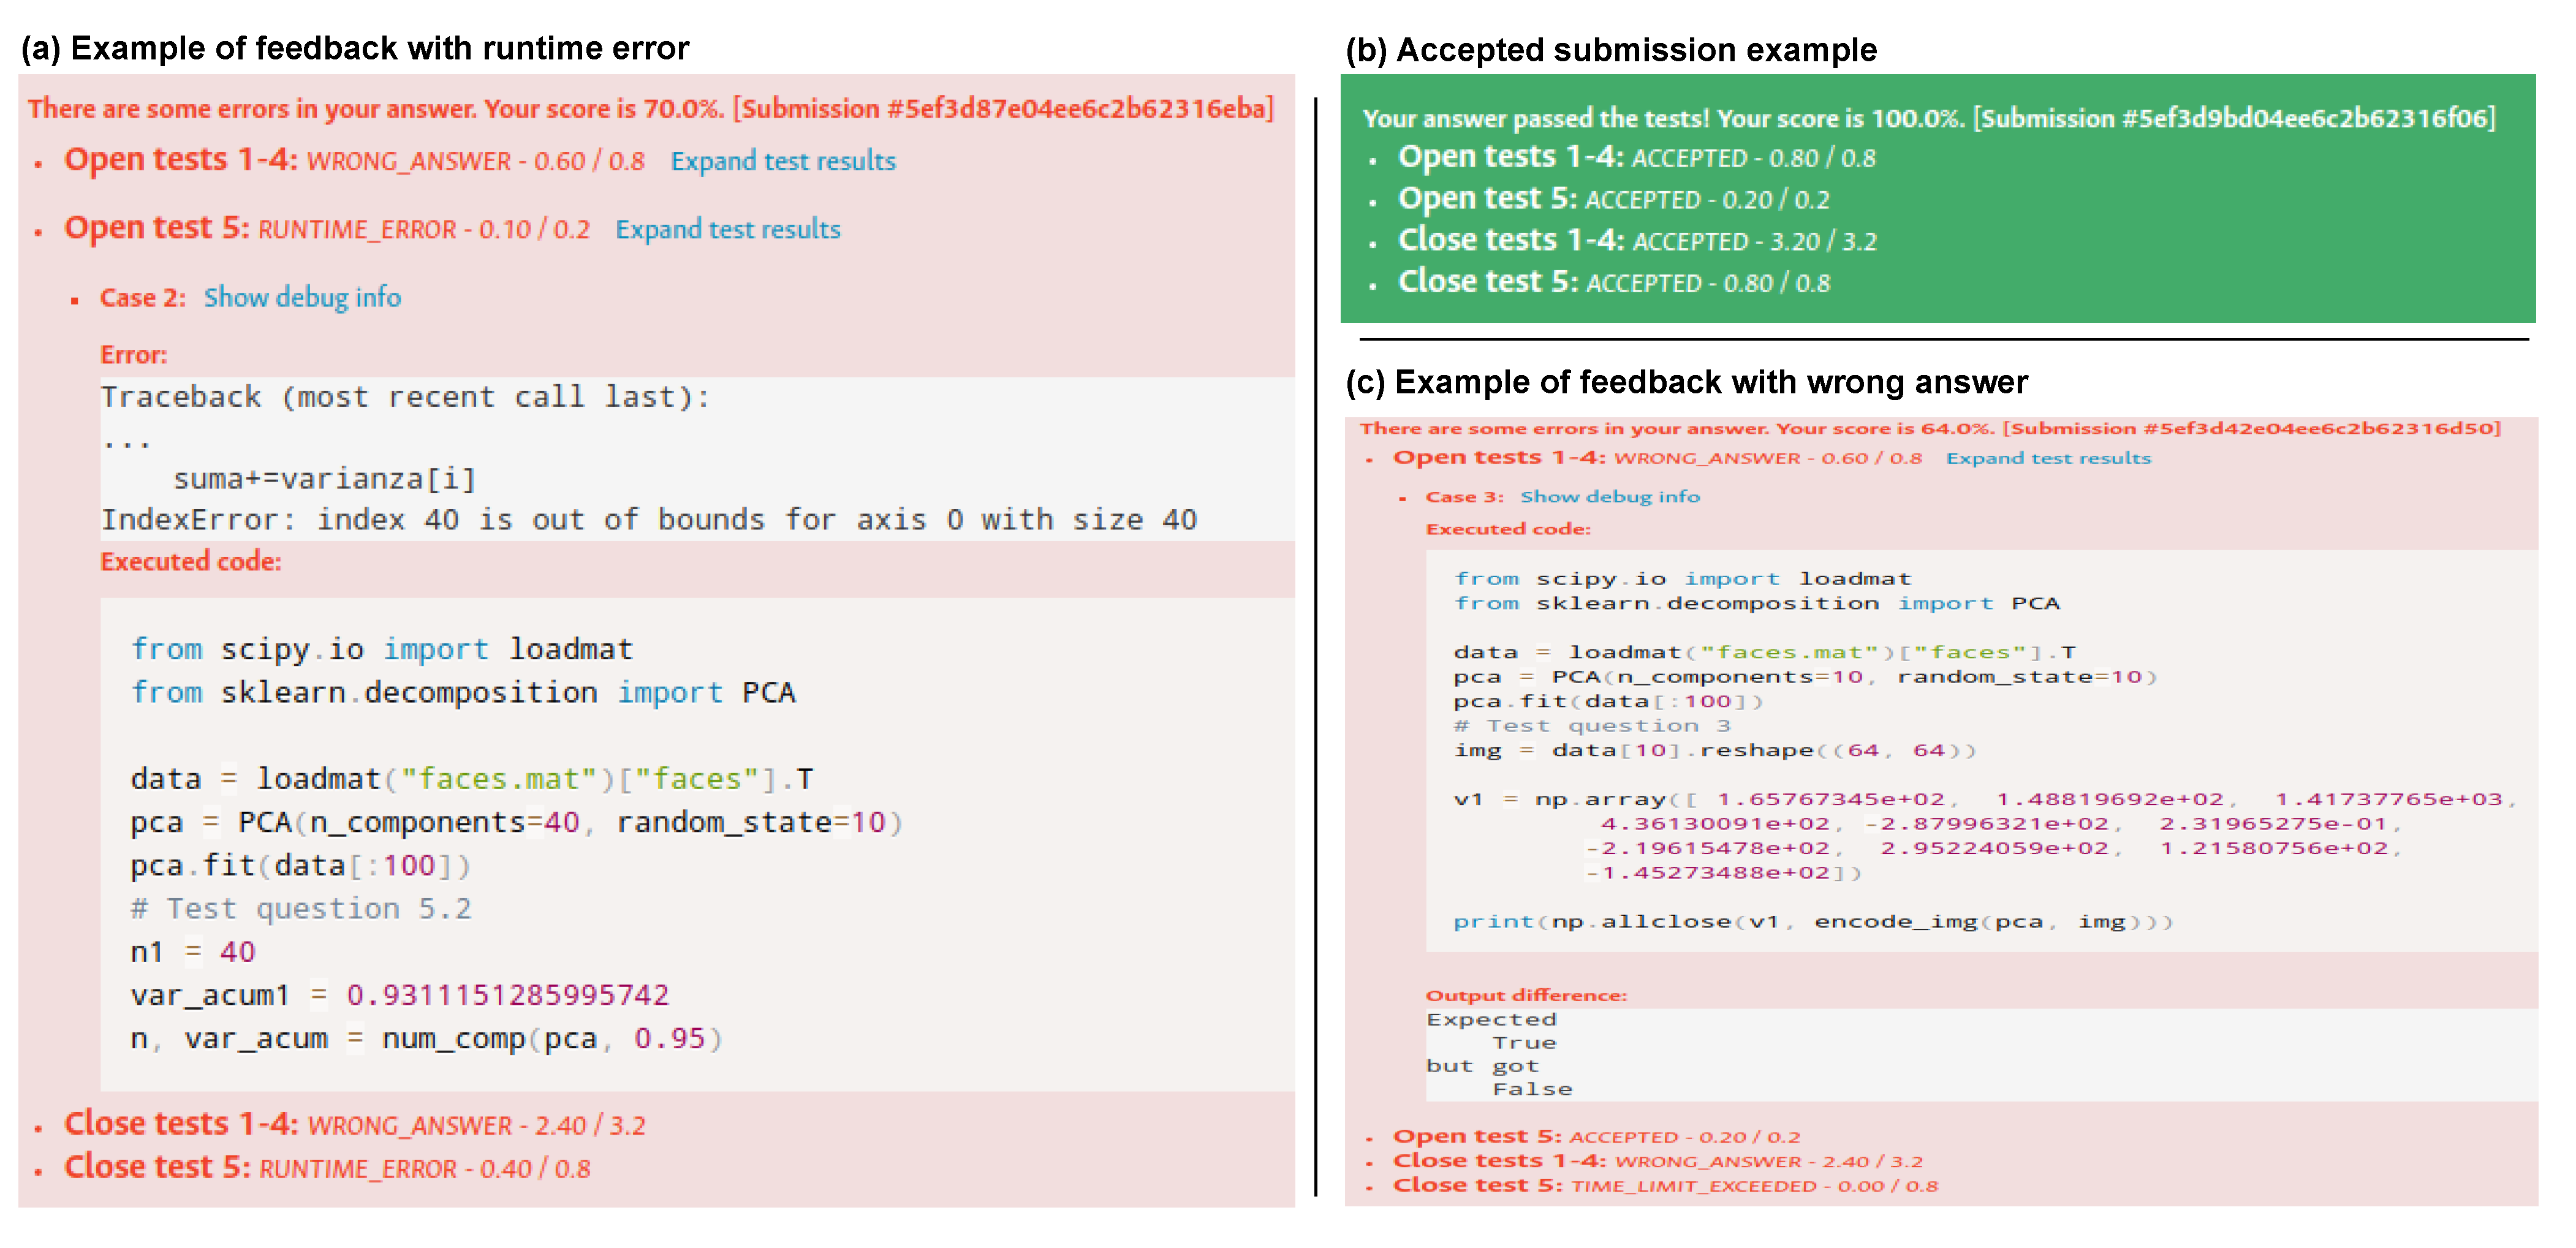This screenshot has height=1248, width=2576.
Task: Click Case 3 label in wrong answer feedback
Action: pos(1464,497)
